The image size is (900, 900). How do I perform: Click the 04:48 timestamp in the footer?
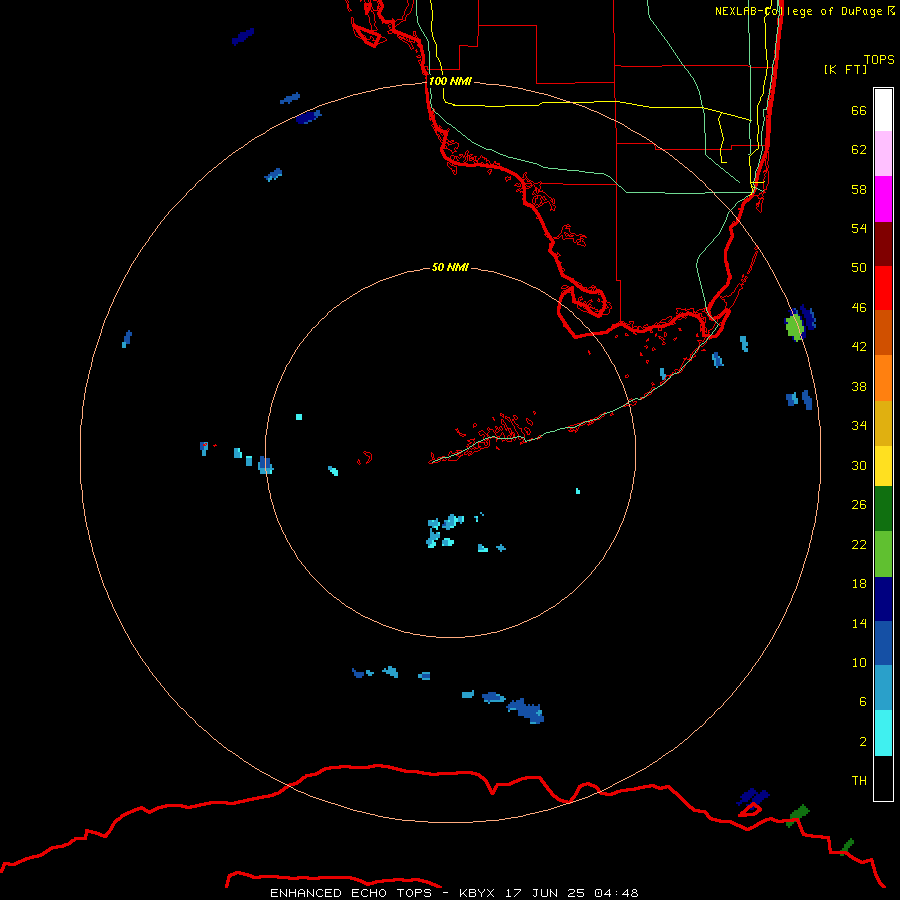(x=616, y=893)
